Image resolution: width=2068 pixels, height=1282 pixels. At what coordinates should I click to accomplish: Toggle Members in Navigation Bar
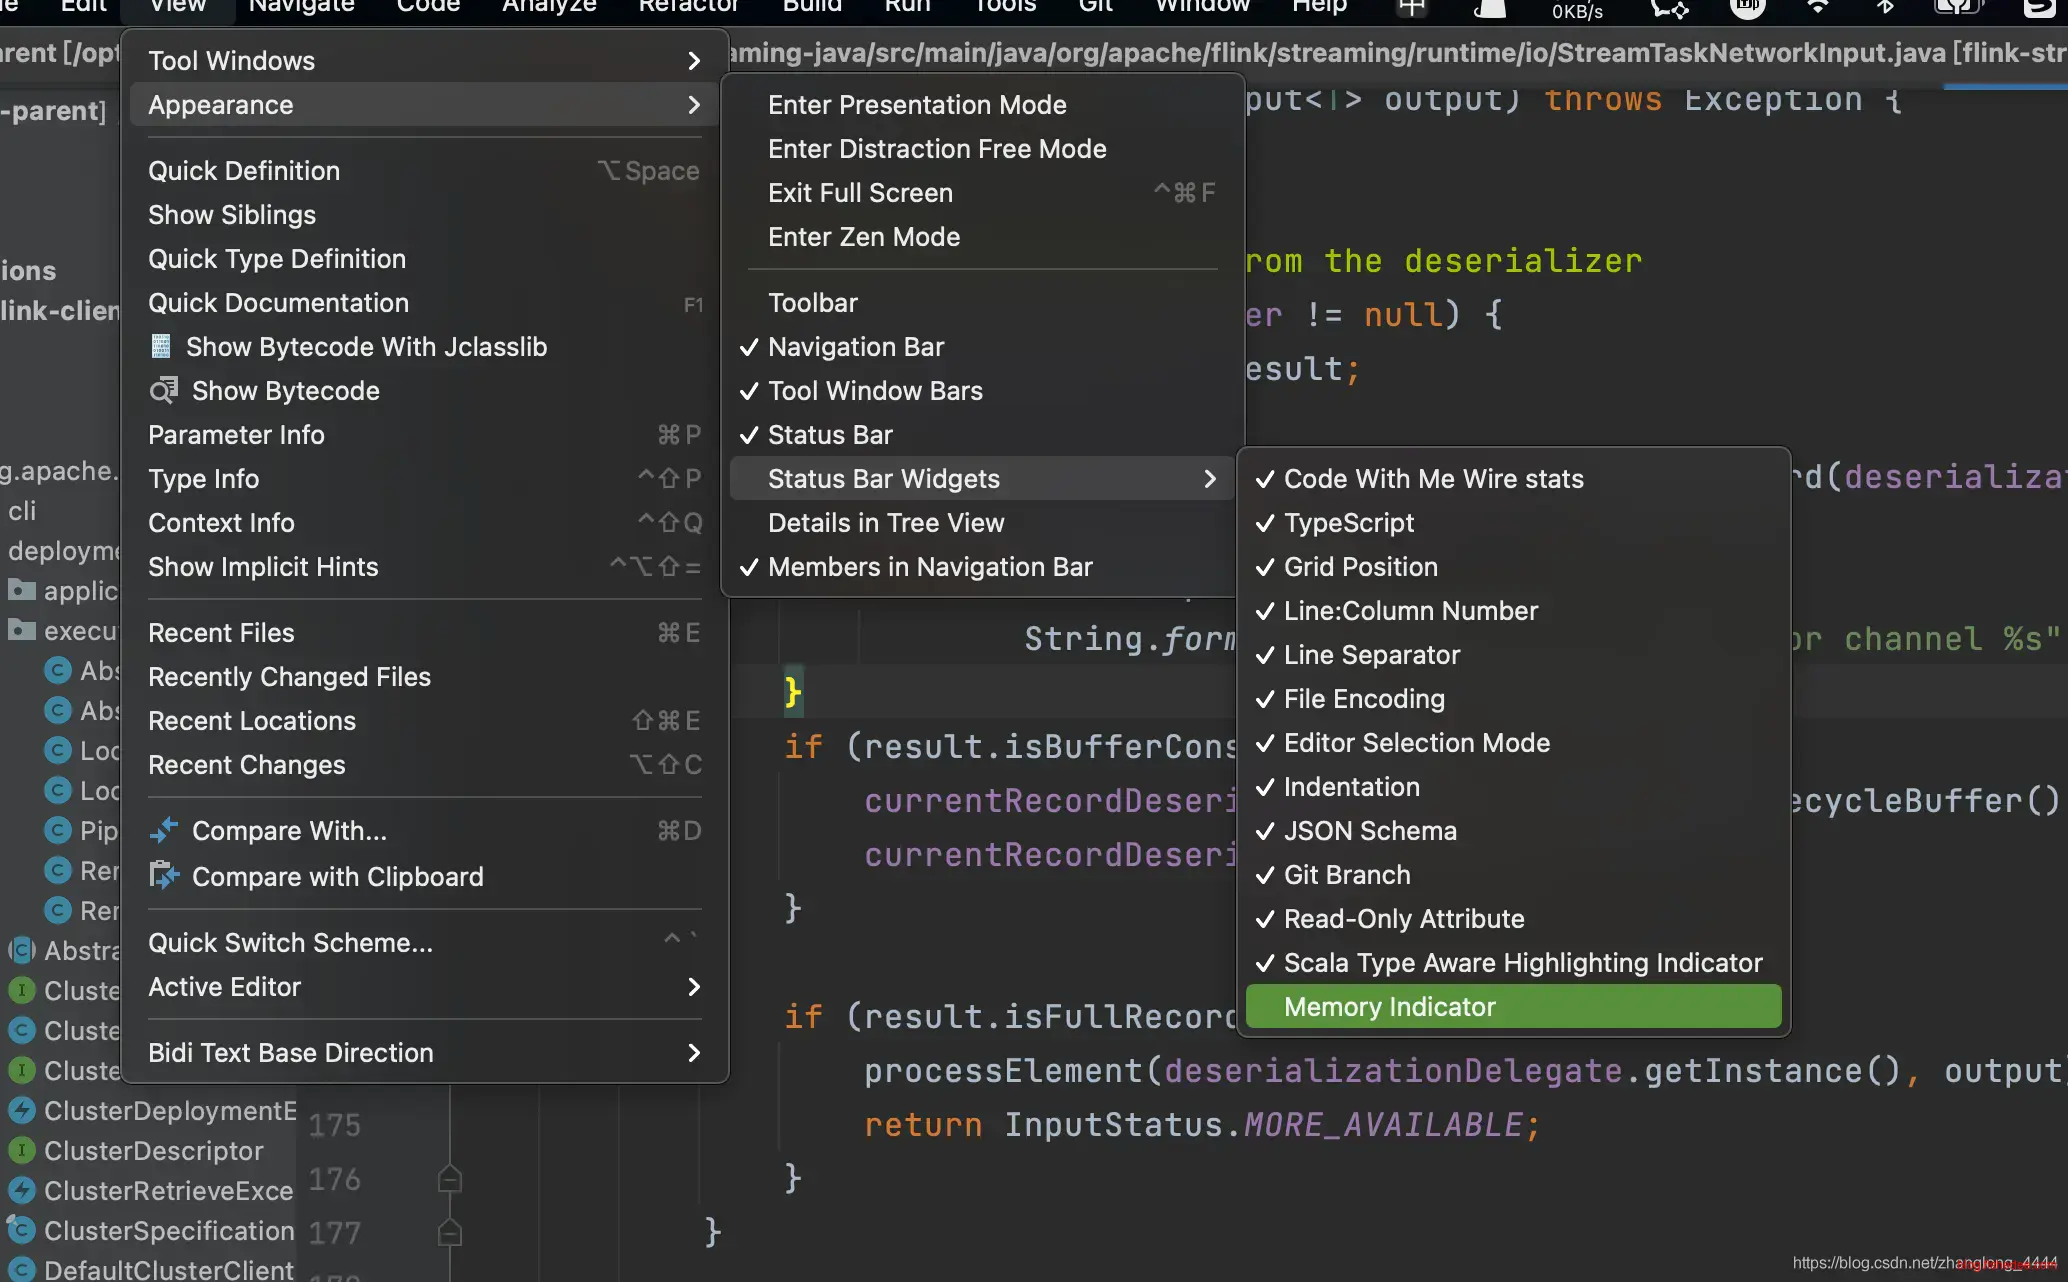(x=930, y=567)
